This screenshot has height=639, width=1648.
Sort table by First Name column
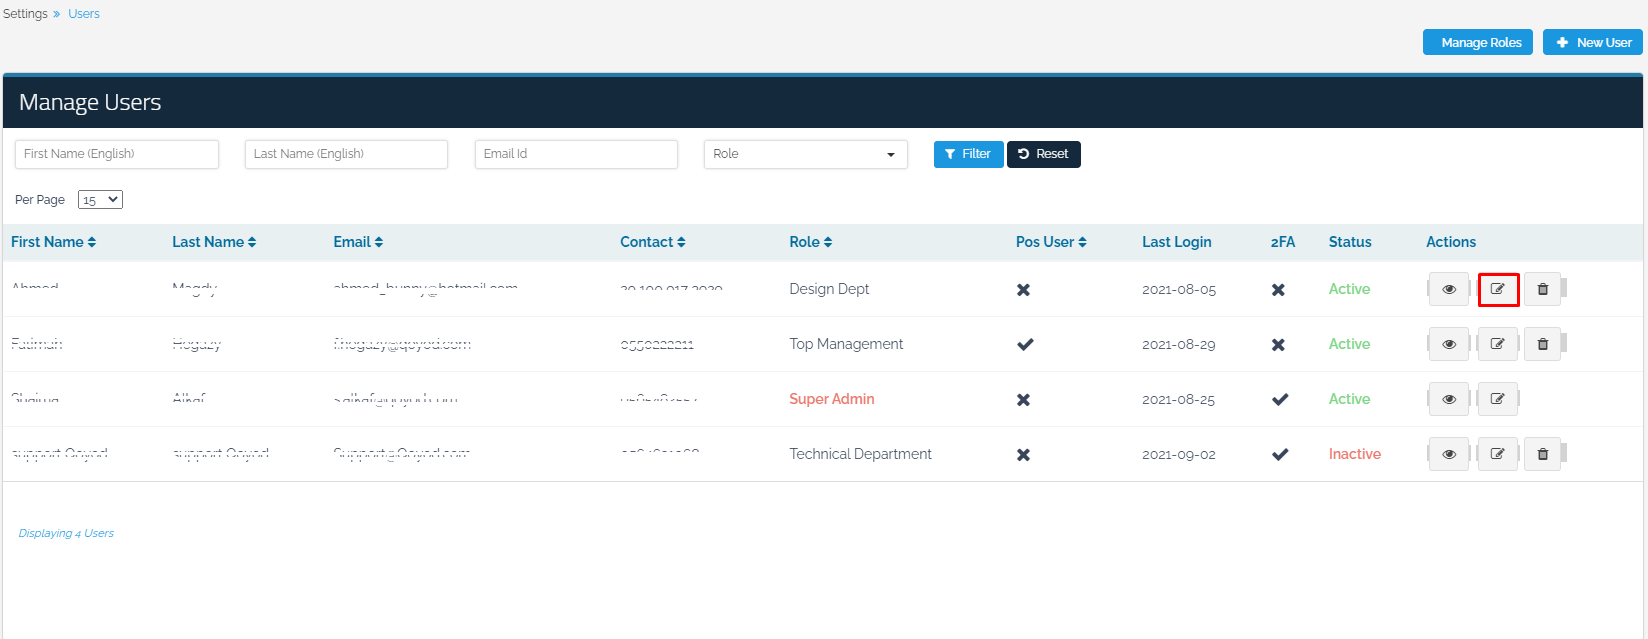click(53, 242)
